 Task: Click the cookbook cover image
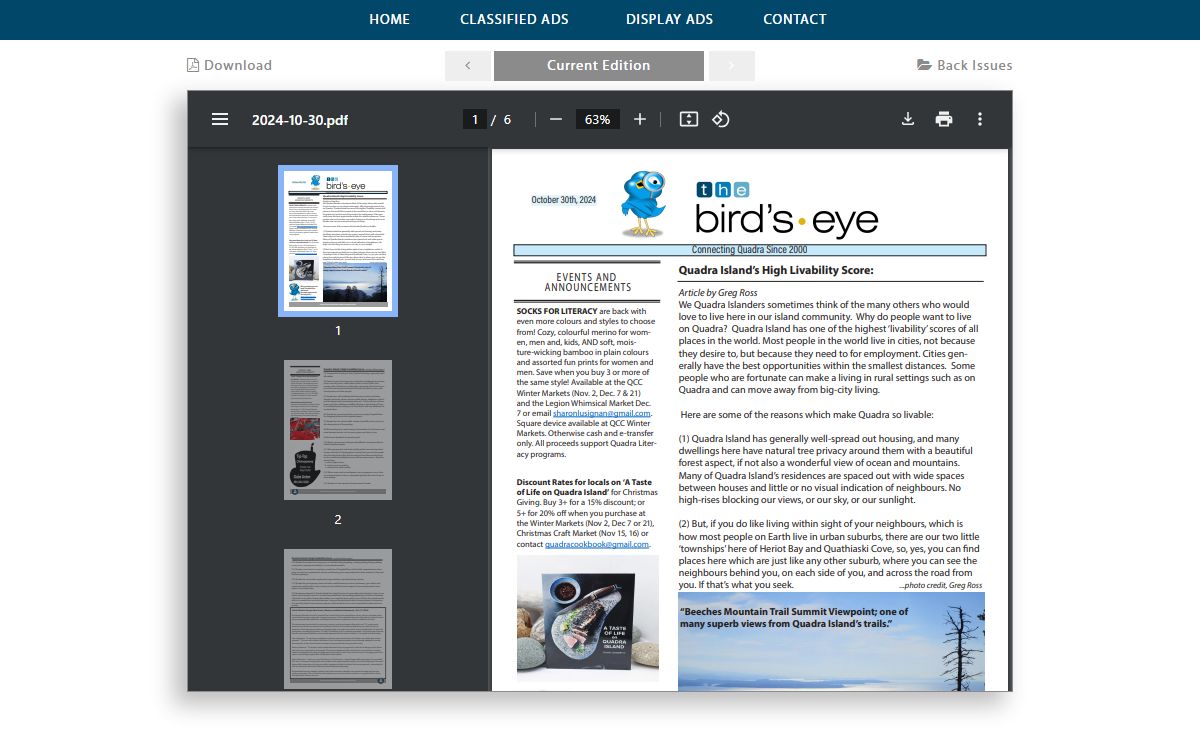point(588,618)
